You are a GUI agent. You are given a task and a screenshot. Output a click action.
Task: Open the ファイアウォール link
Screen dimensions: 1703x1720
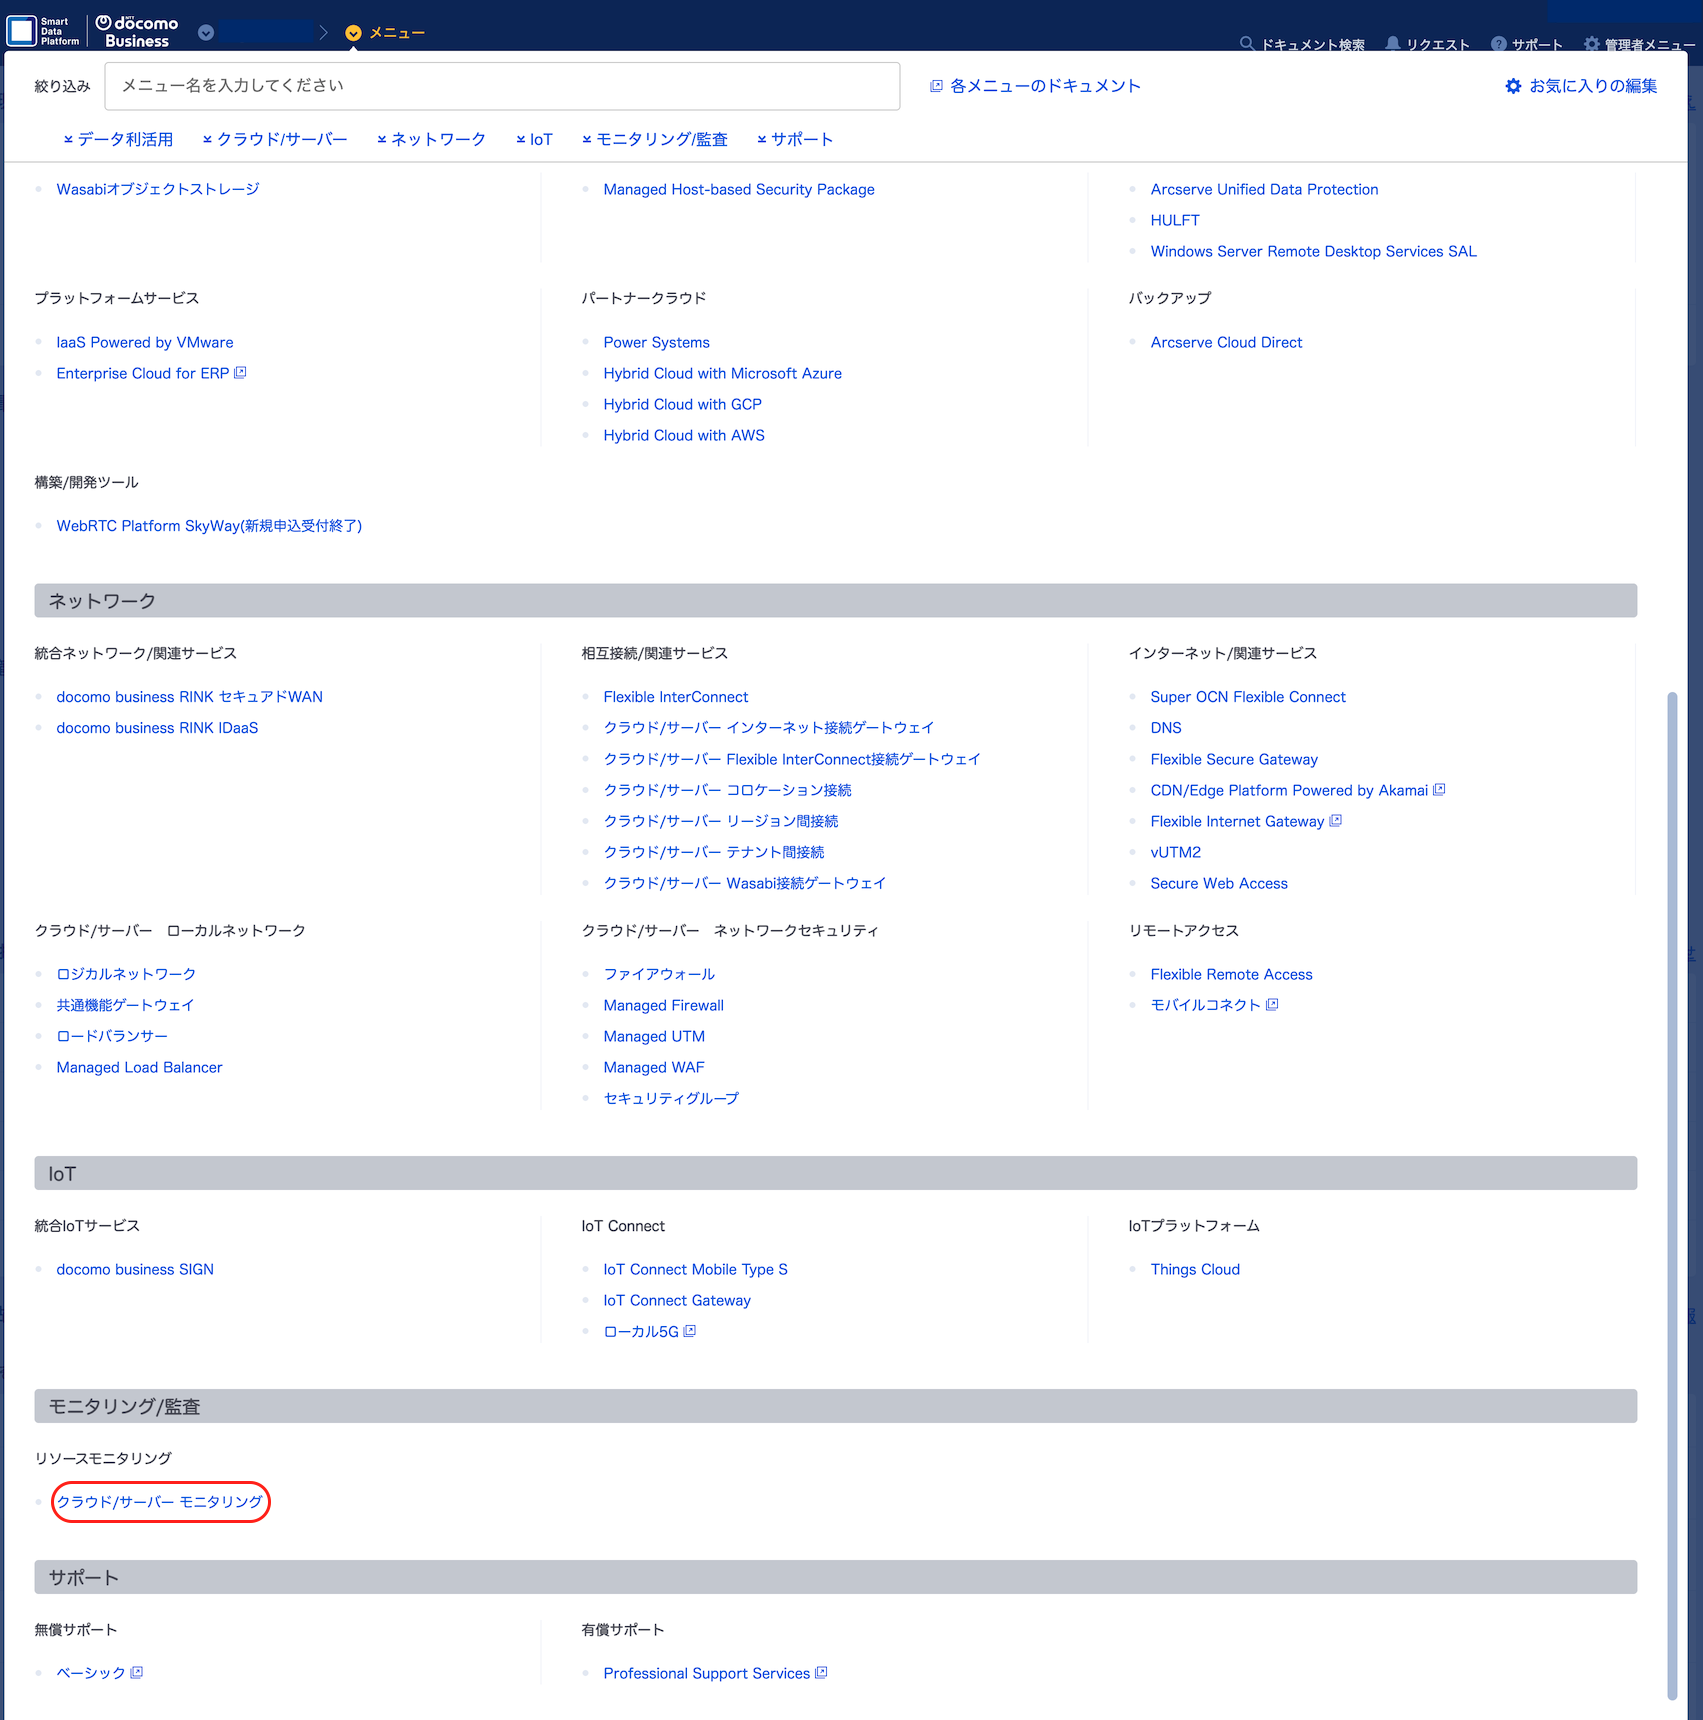click(x=659, y=974)
